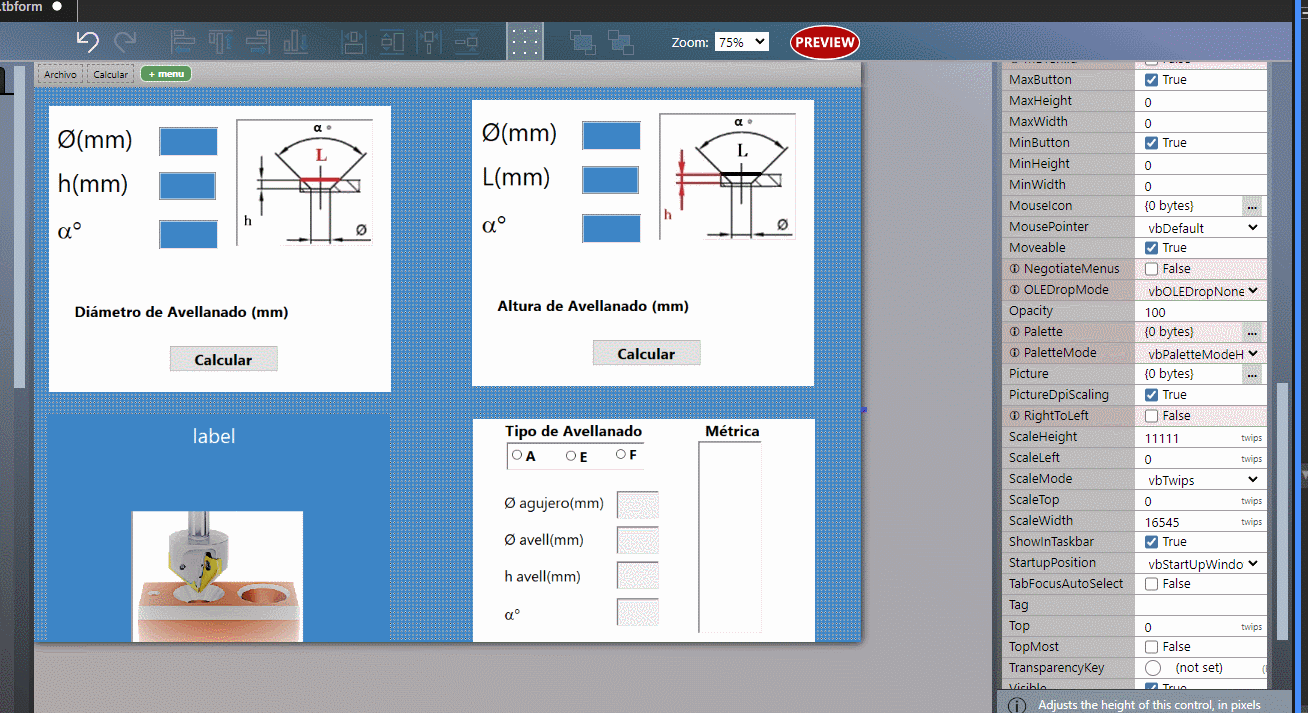Image resolution: width=1308 pixels, height=713 pixels.
Task: Open the Palette ellipsis browse button
Action: click(x=1252, y=332)
